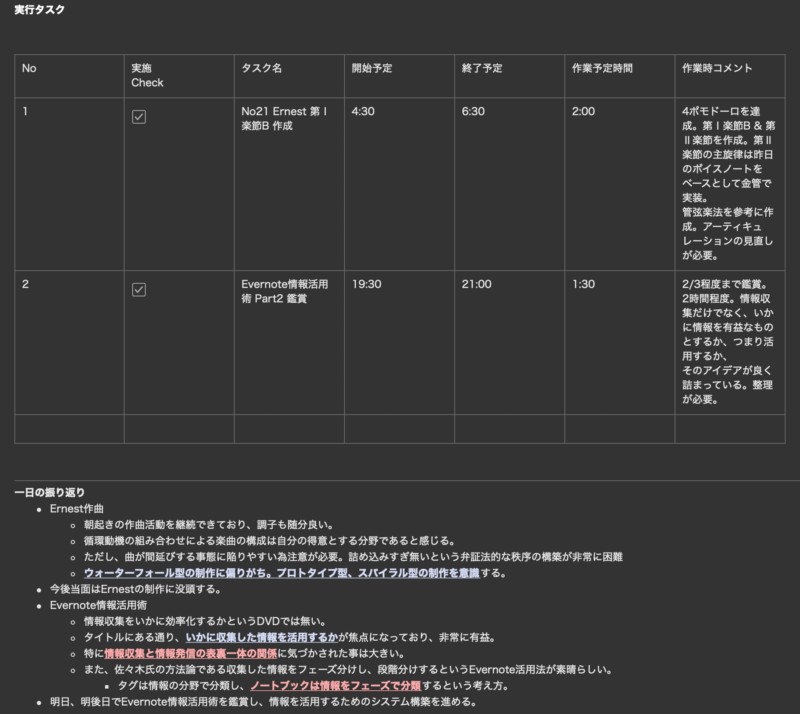The width and height of the screenshot is (800, 714).
Task: Open link ノートブックは情報をフェーズで分類
Action: point(335,685)
